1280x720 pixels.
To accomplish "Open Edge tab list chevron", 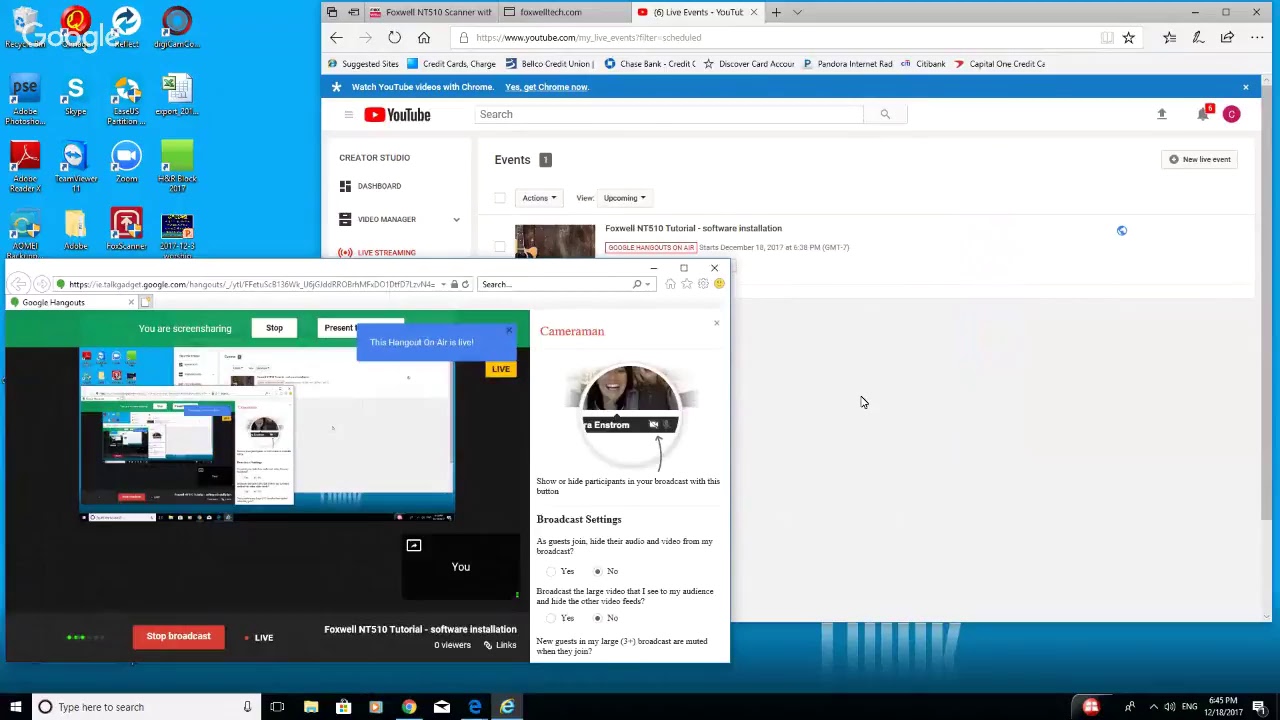I will point(797,12).
